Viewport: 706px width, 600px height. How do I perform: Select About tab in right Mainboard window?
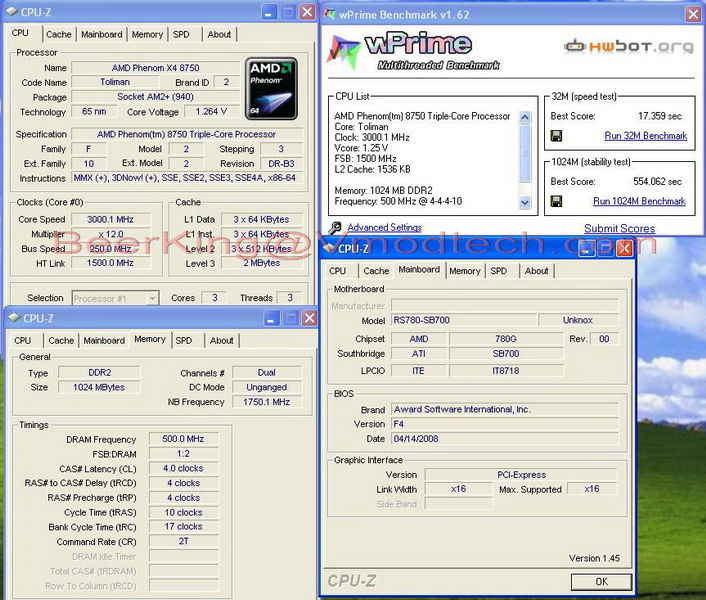click(x=537, y=271)
